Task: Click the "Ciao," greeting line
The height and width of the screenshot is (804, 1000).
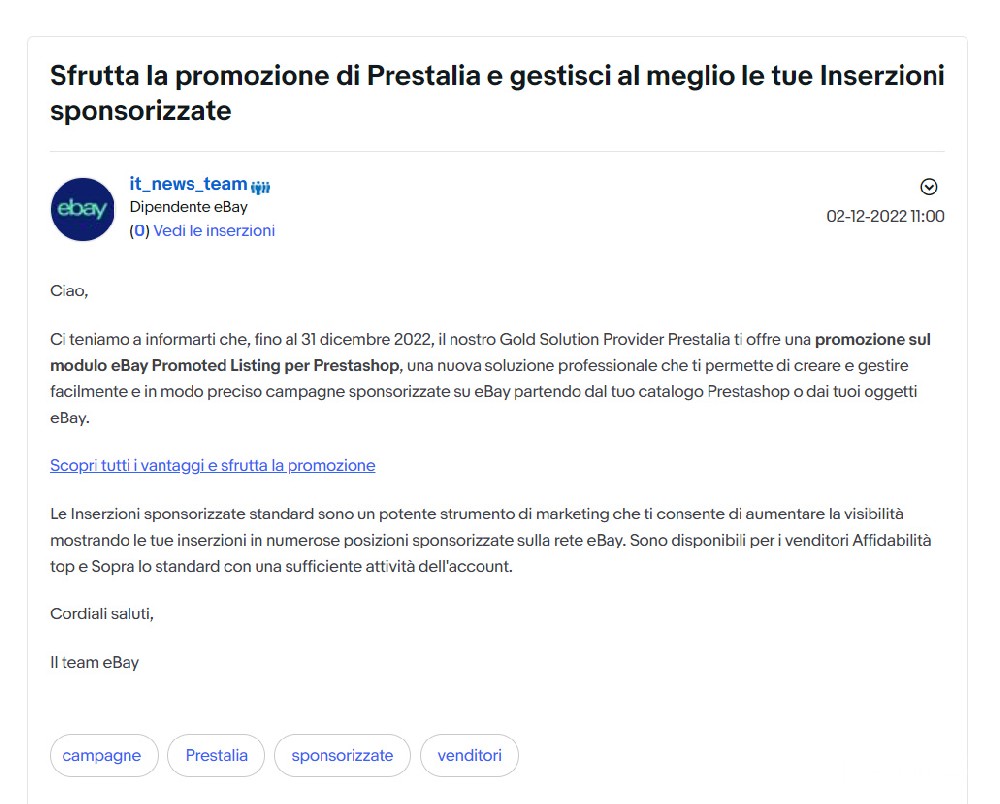Action: click(69, 291)
